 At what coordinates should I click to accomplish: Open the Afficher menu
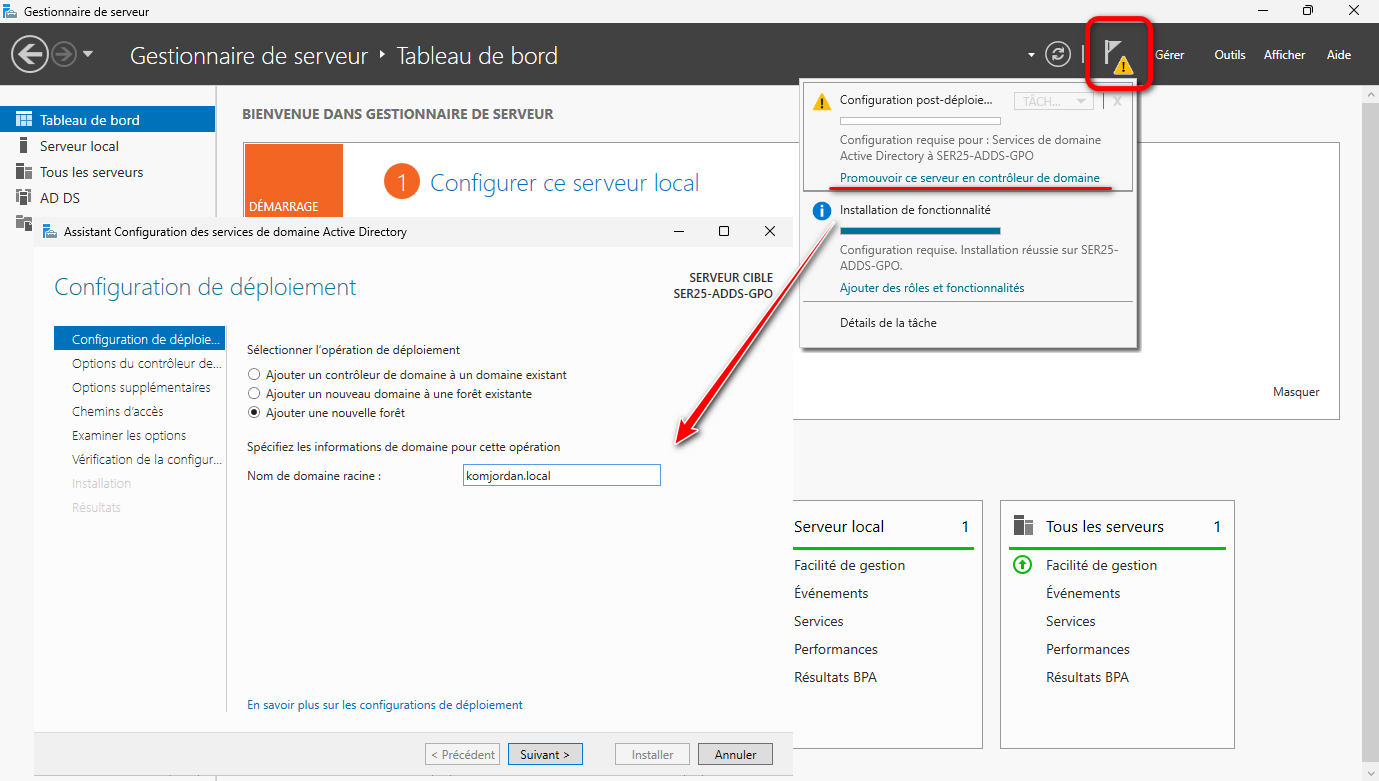[1285, 55]
